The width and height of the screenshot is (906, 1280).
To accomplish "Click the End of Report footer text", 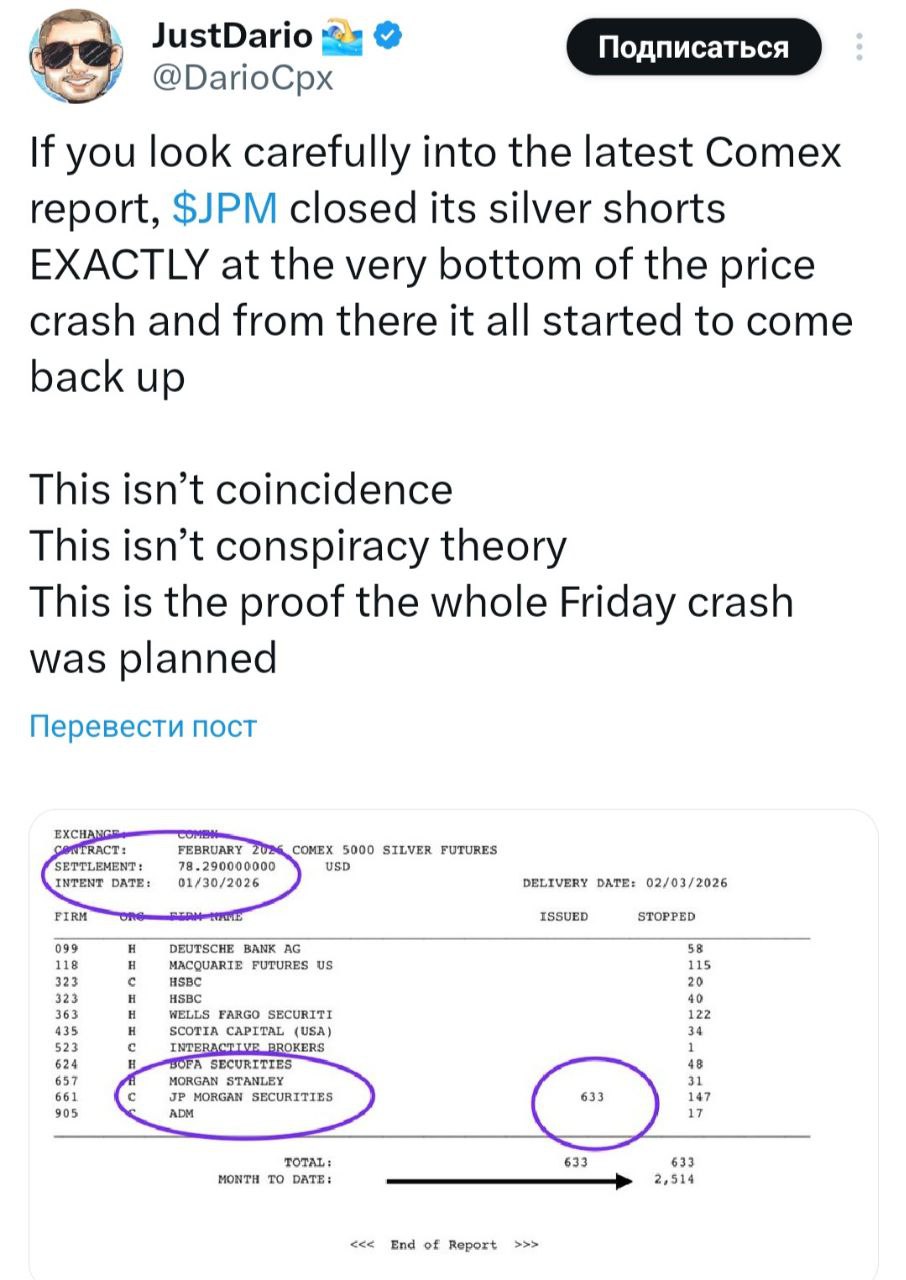I will (443, 1245).
